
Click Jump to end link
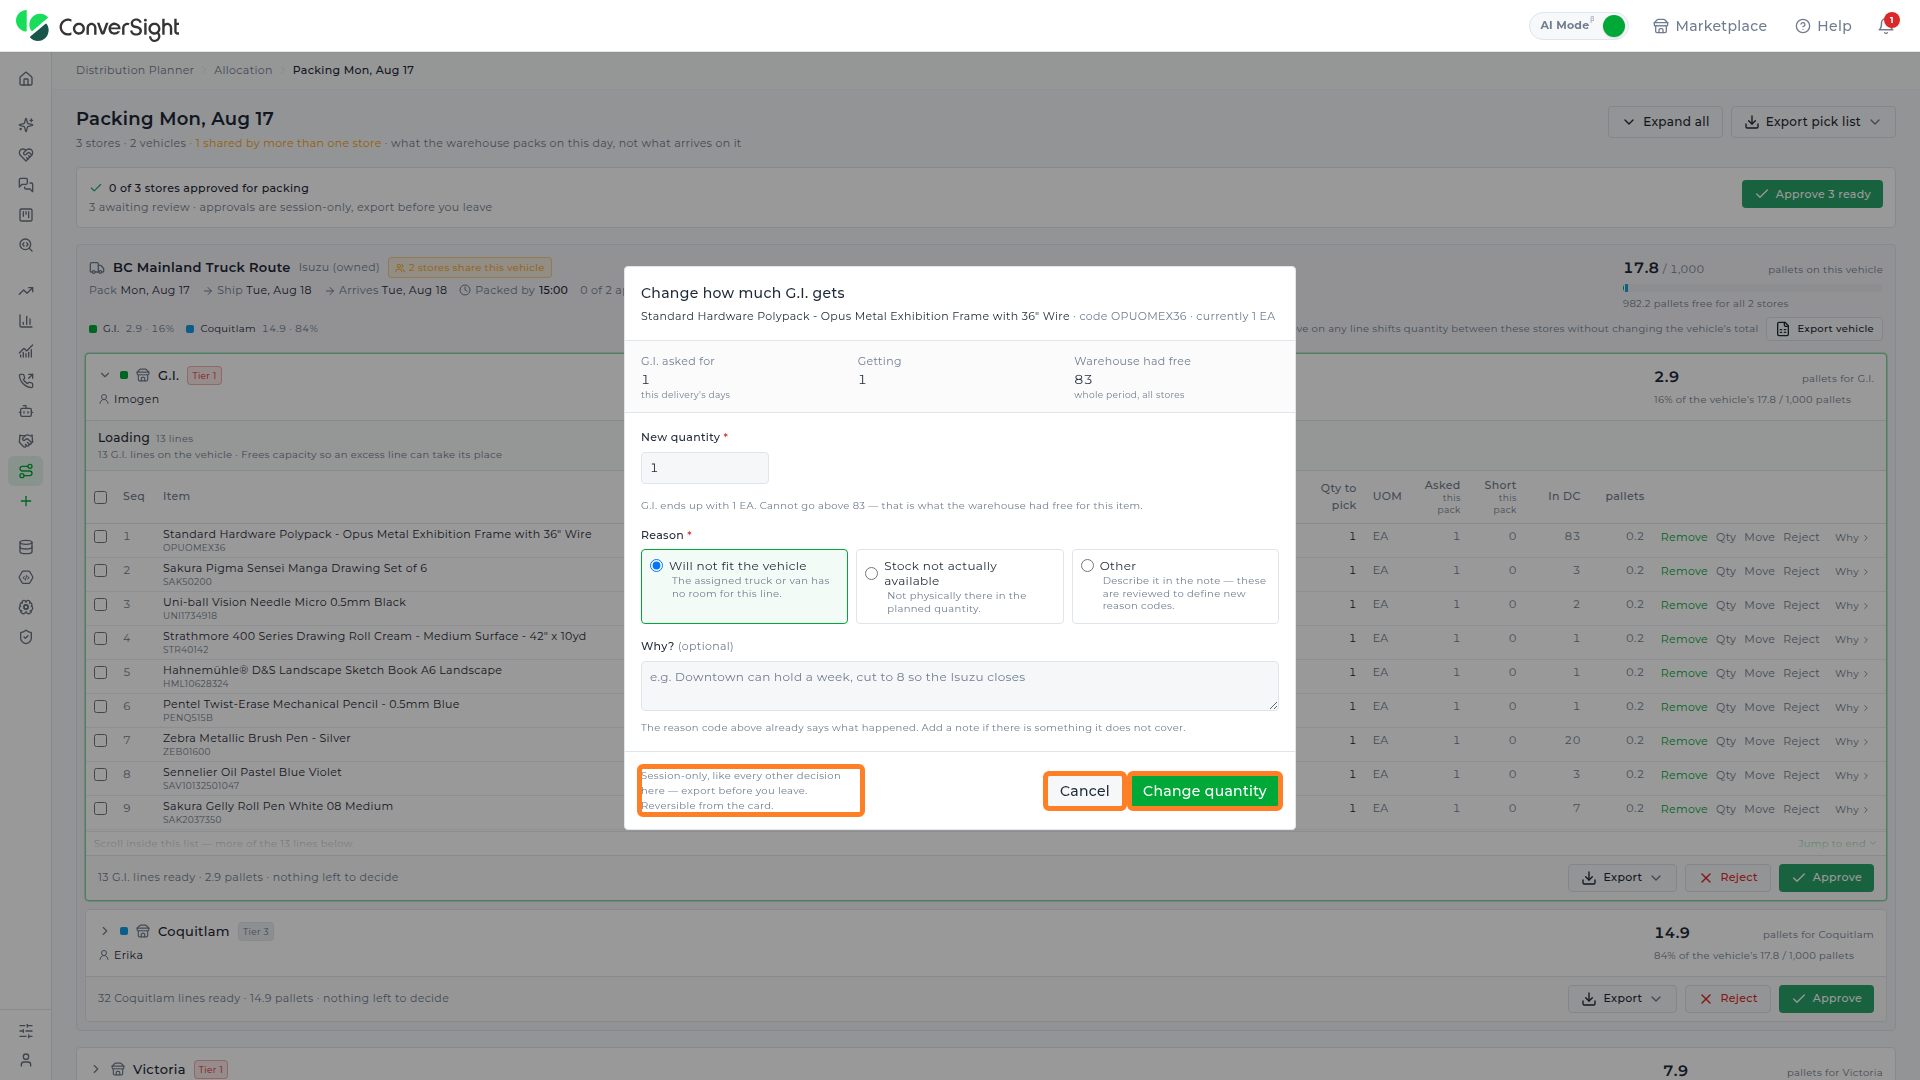pyautogui.click(x=1837, y=844)
